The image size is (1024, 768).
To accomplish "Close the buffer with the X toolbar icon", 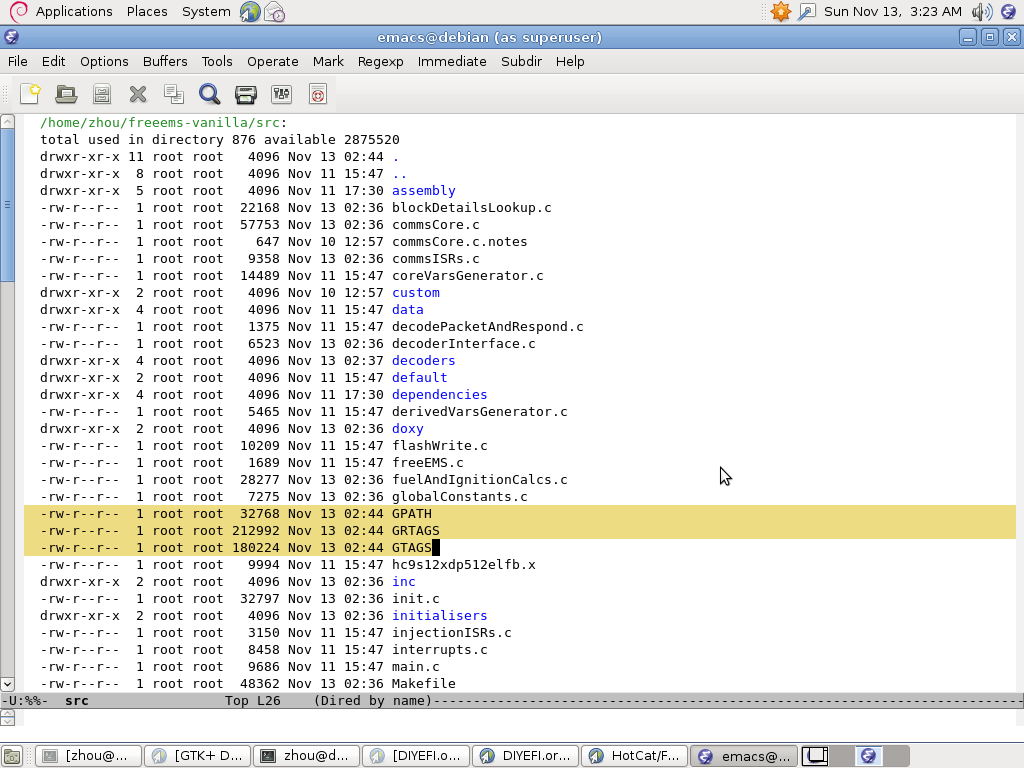I will (x=138, y=94).
